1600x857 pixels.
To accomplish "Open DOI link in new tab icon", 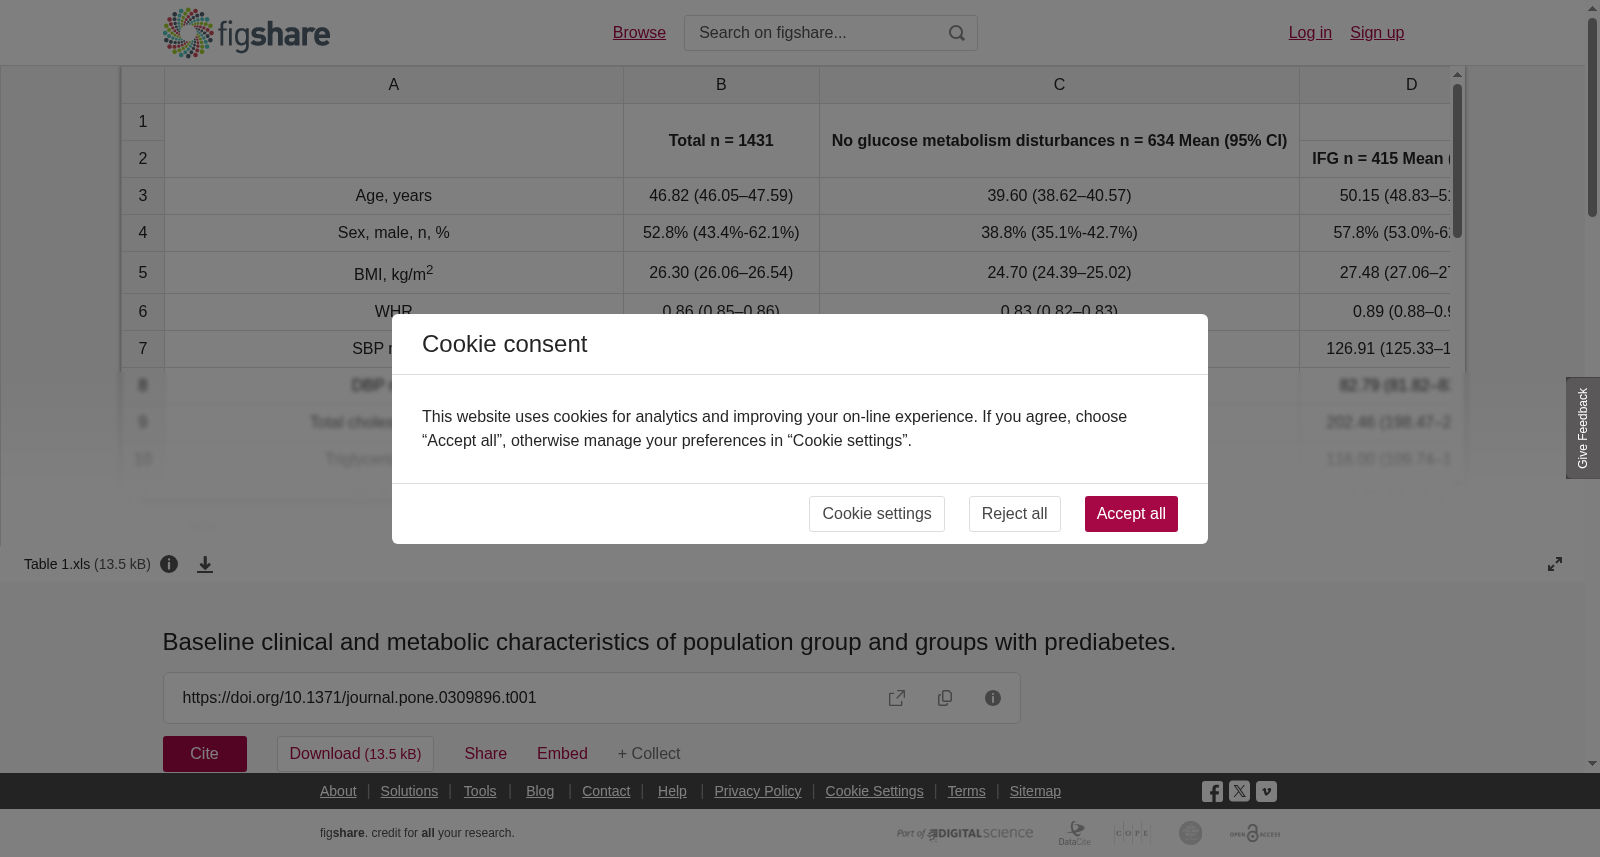I will pos(897,698).
